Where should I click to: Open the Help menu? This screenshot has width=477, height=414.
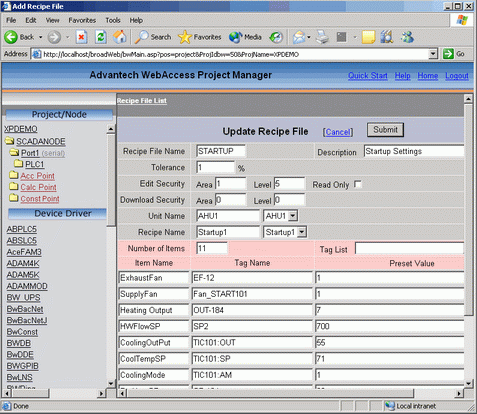point(136,20)
